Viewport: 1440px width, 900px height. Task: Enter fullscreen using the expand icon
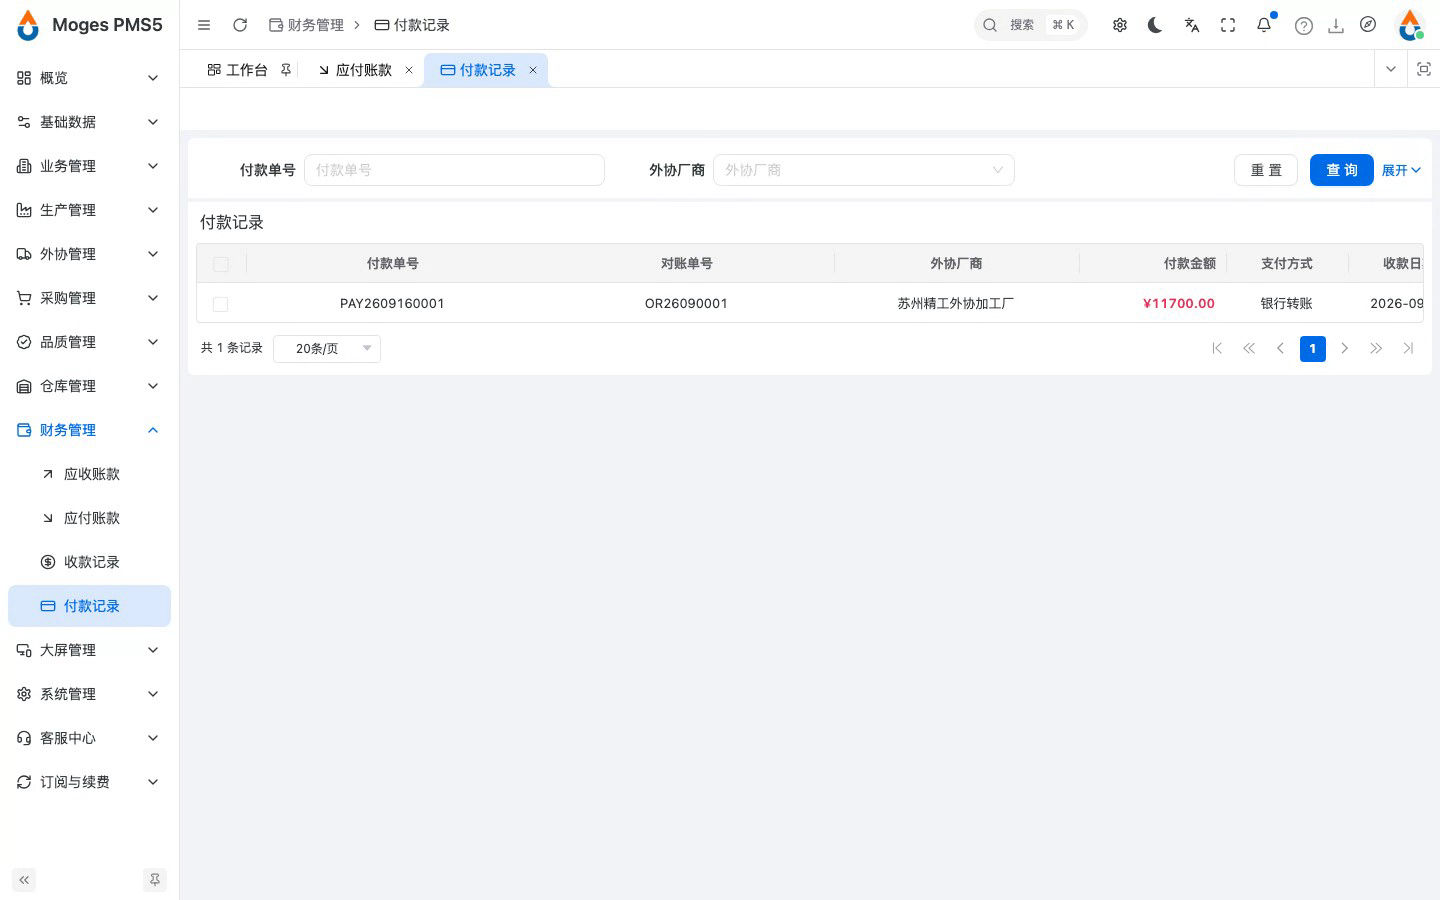click(1228, 25)
